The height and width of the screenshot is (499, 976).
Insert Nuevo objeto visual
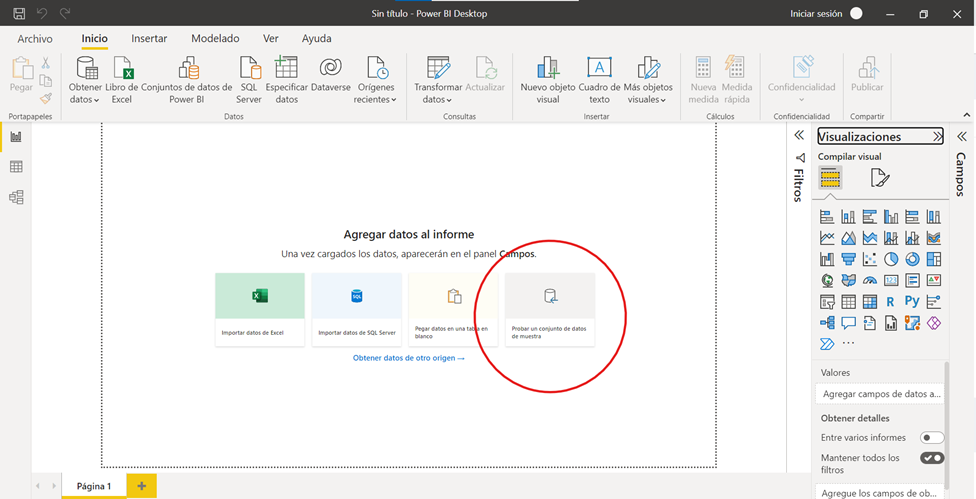[x=548, y=81]
